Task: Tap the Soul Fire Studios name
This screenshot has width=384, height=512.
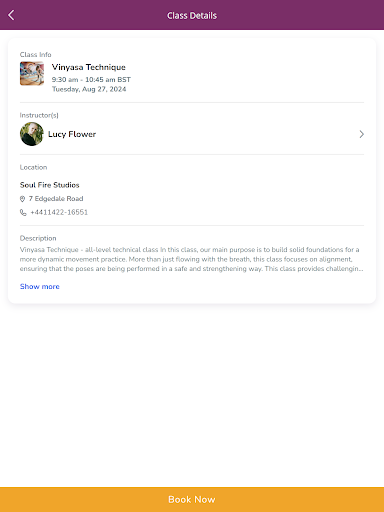Action: tap(50, 185)
